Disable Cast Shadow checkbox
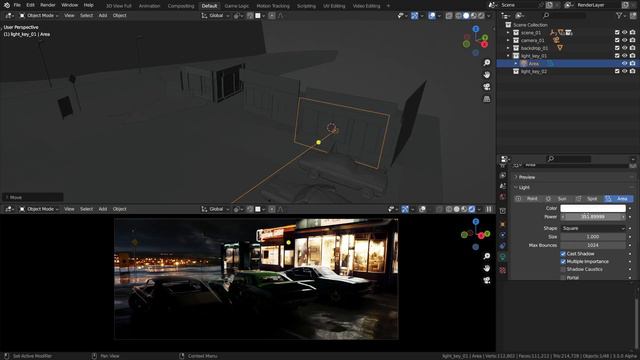Image resolution: width=640 pixels, height=360 pixels. 563,254
